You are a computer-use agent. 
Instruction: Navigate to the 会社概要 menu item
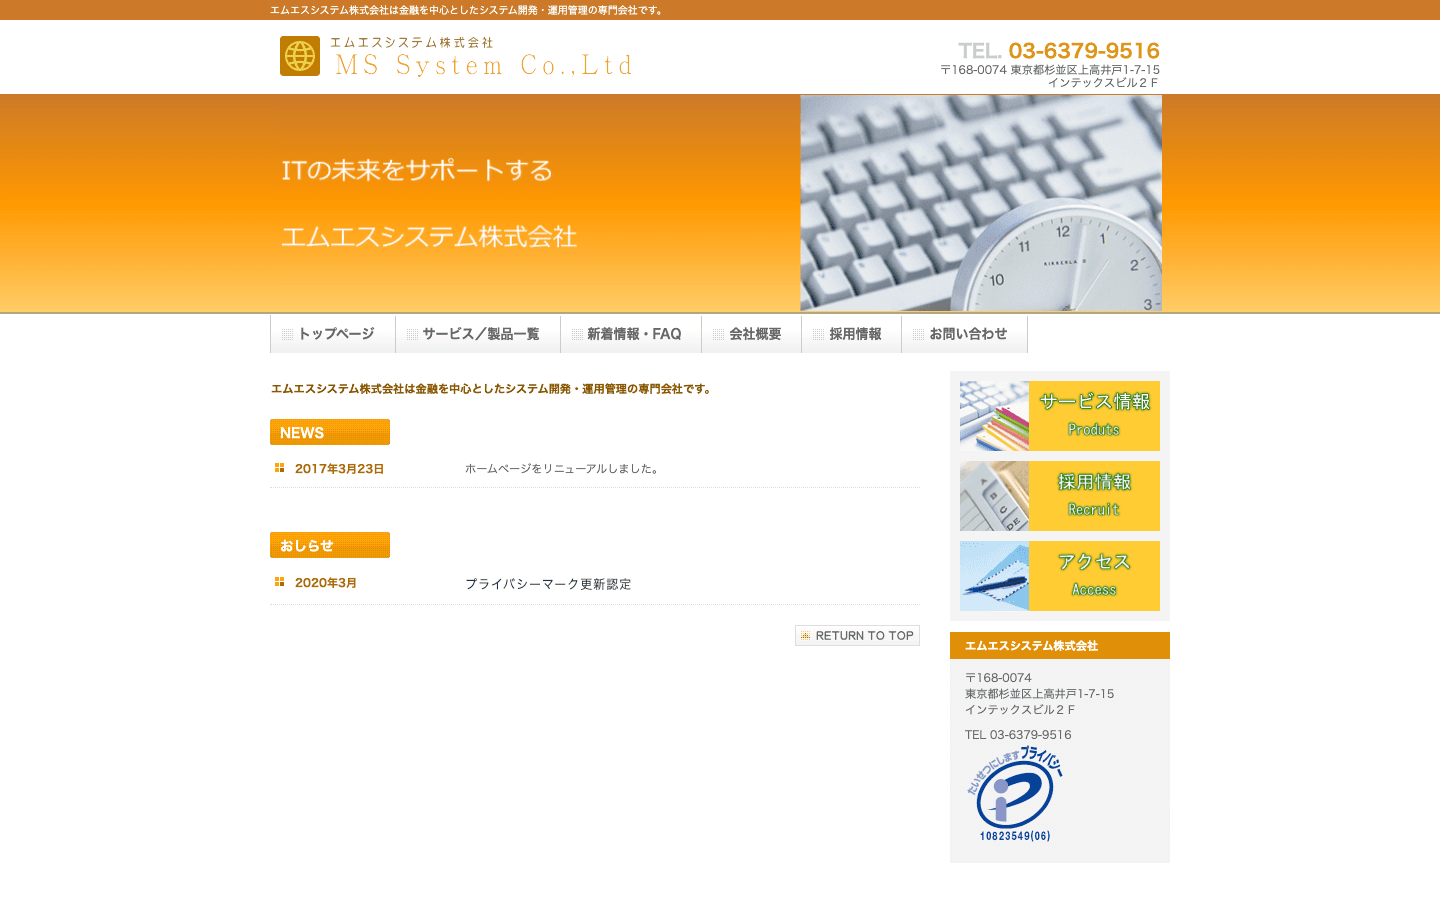point(752,334)
